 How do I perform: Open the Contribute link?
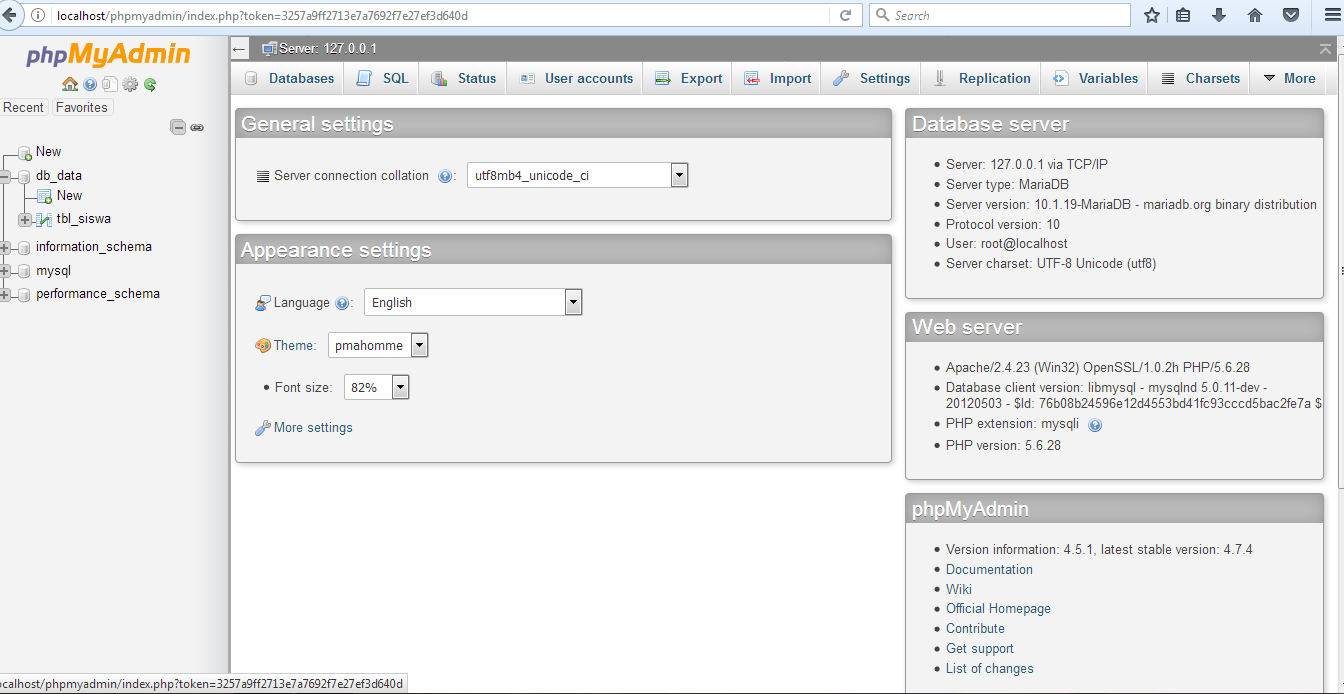[975, 629]
